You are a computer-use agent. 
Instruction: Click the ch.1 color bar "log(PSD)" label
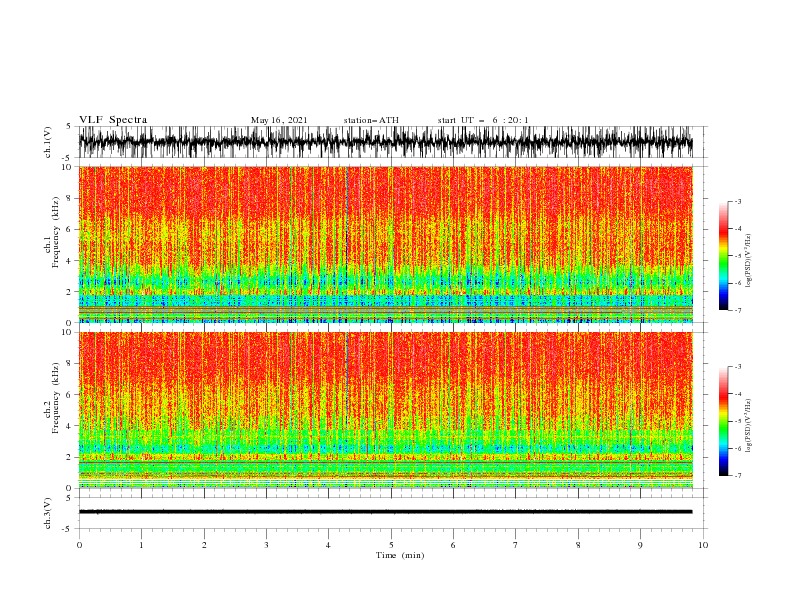(x=749, y=261)
